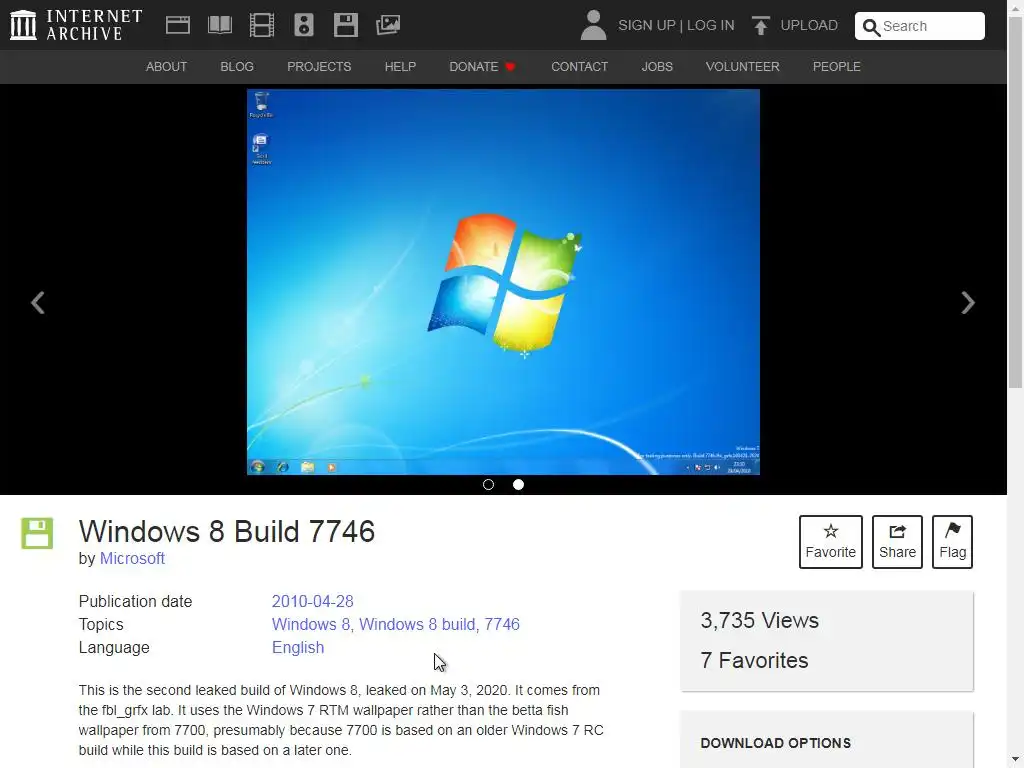The height and width of the screenshot is (768, 1024).
Task: Open the ABOUT menu item
Action: (167, 67)
